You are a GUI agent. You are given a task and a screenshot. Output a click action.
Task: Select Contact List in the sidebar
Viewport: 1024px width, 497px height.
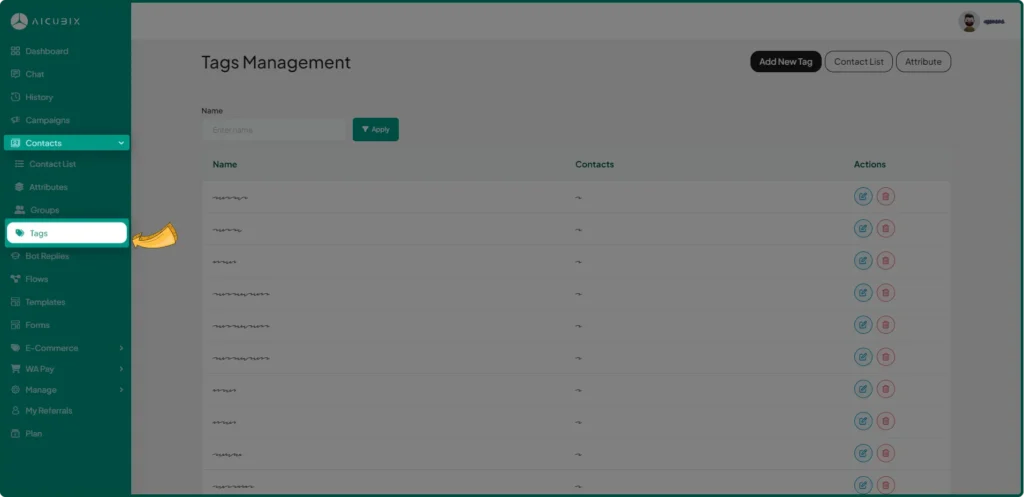point(52,164)
